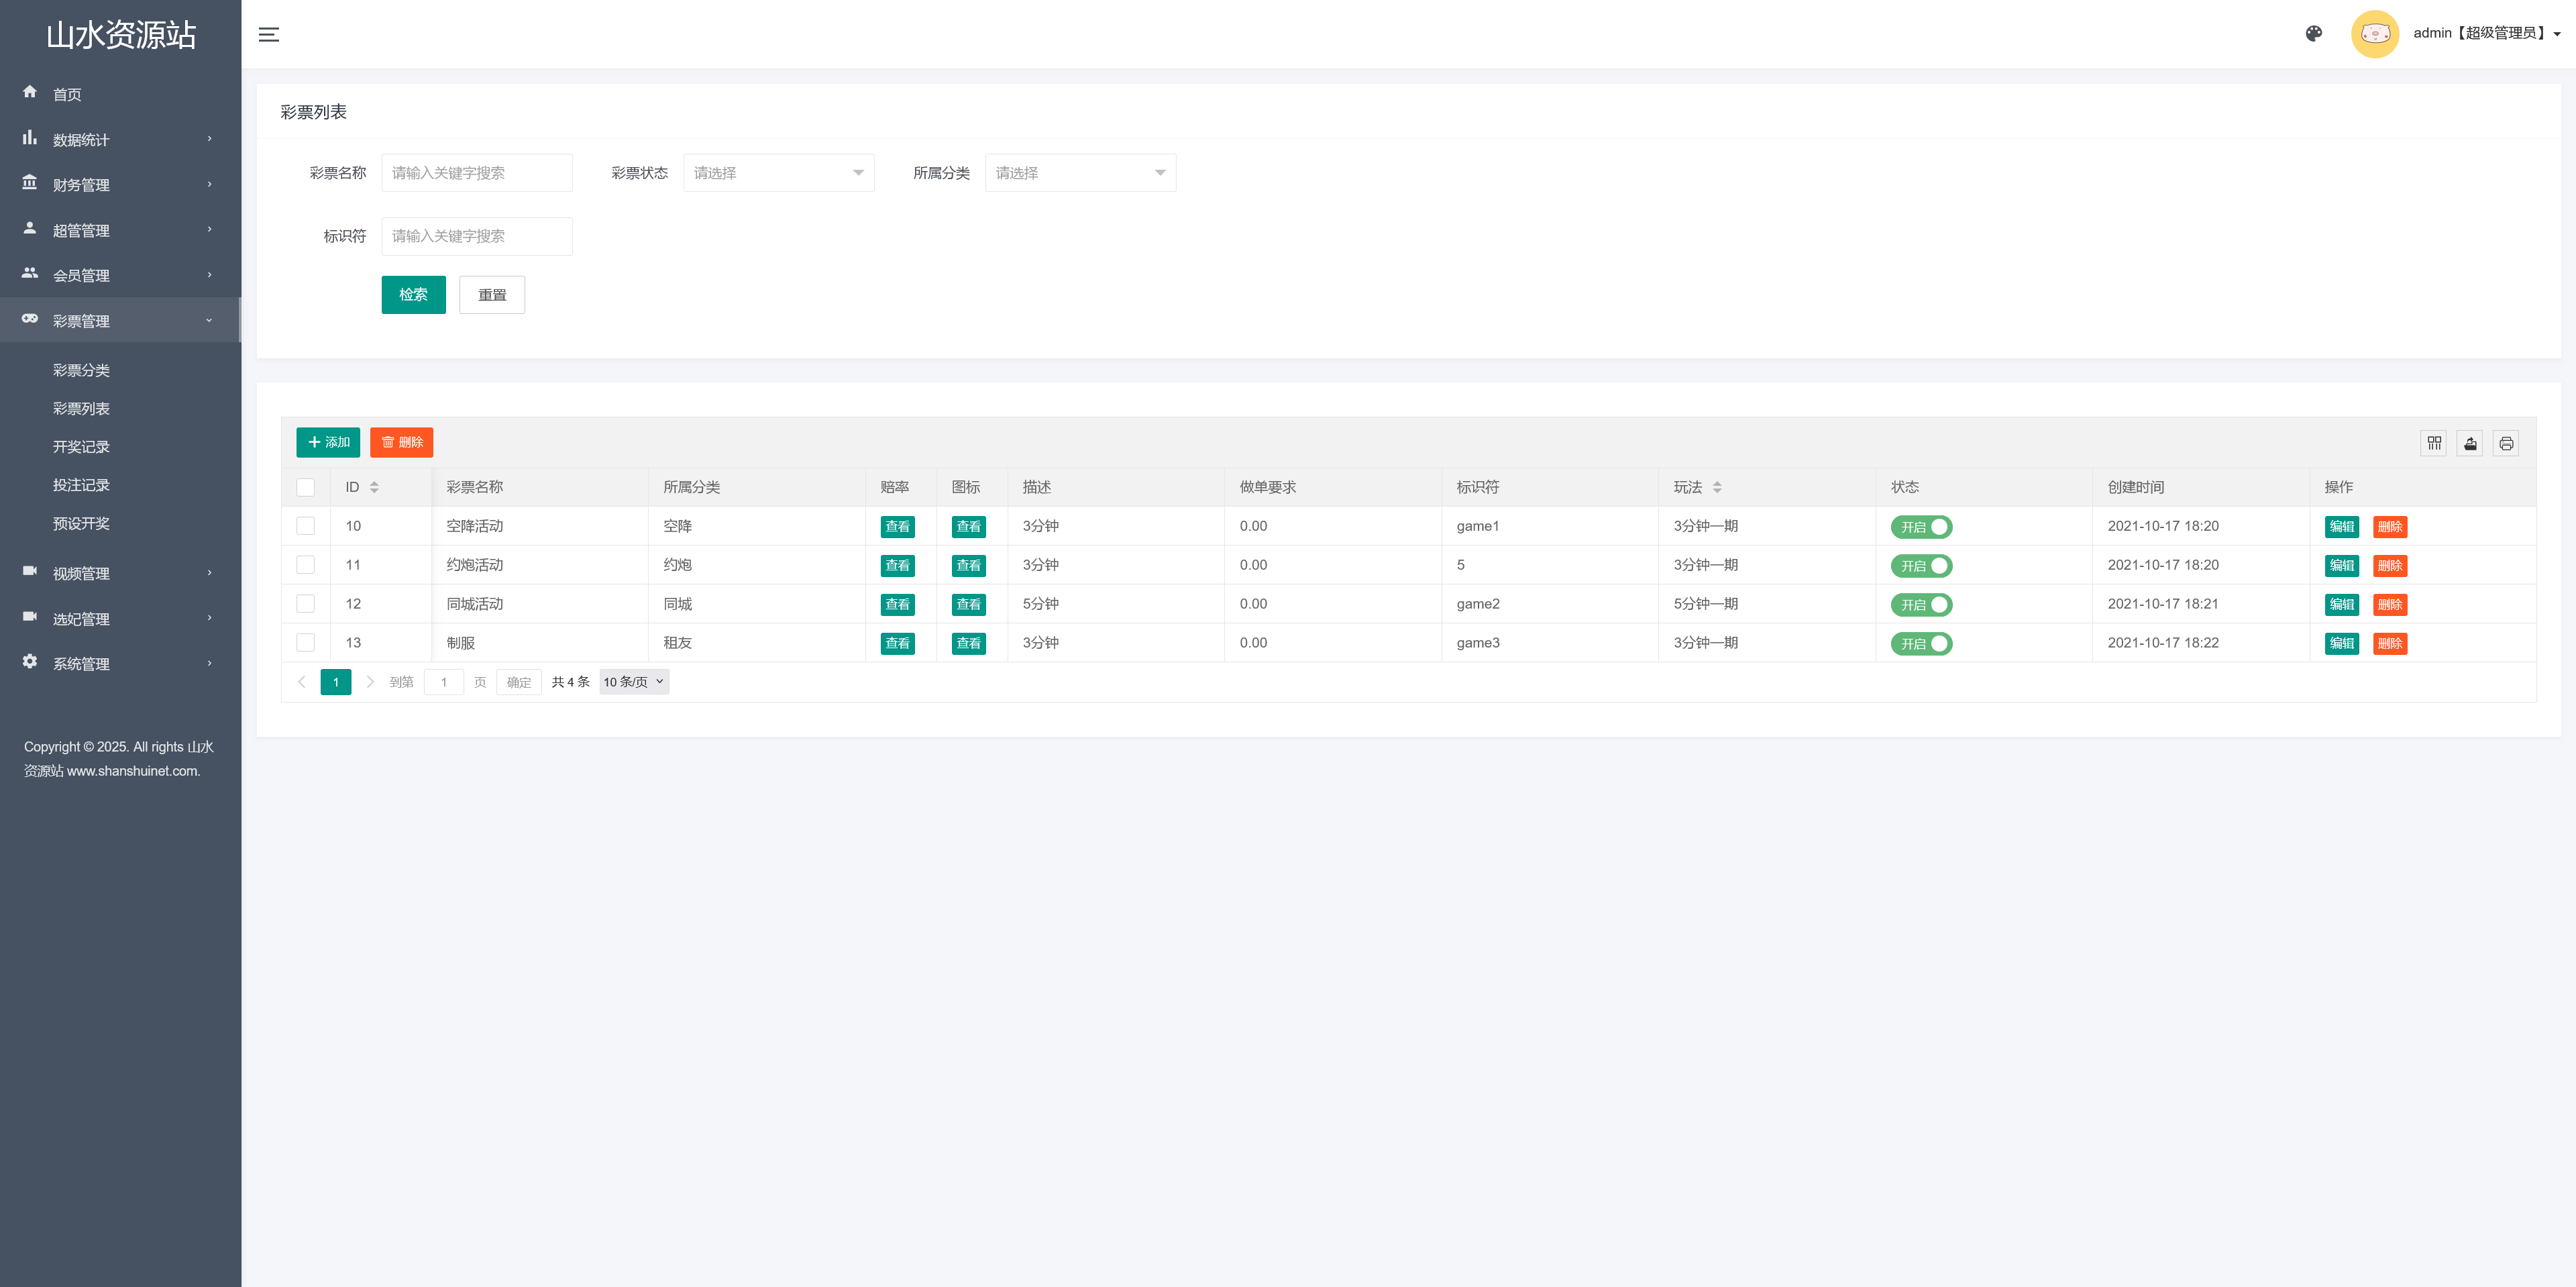This screenshot has height=1287, width=2576.
Task: Click the sidebar collapse hamburger icon
Action: [268, 34]
